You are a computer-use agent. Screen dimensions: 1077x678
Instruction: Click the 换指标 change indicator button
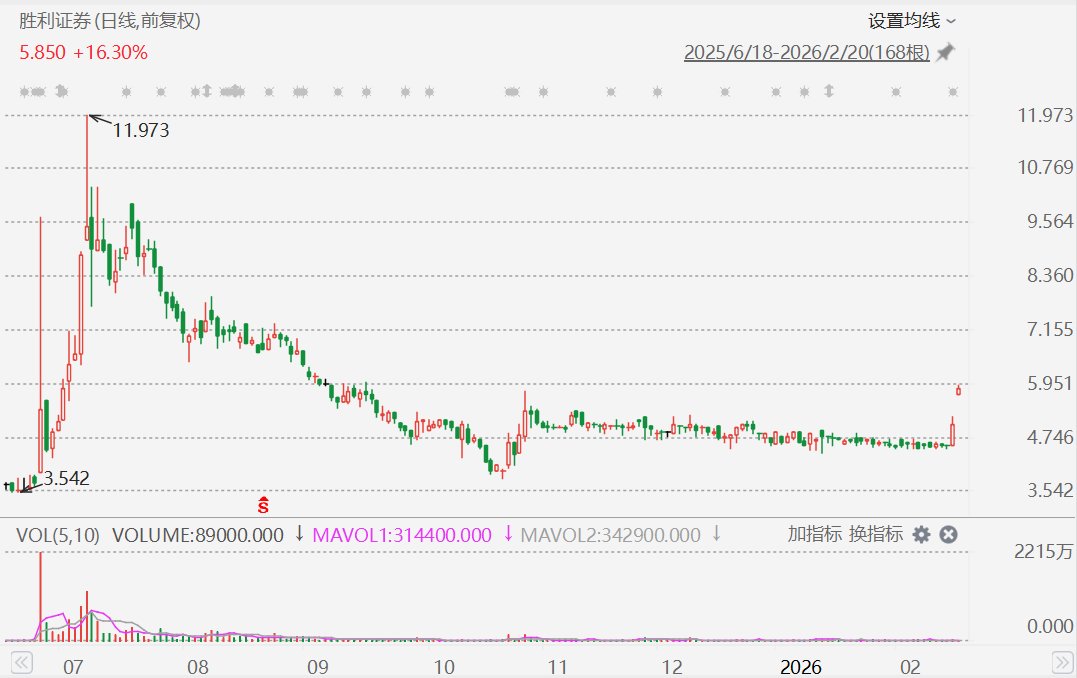point(875,535)
